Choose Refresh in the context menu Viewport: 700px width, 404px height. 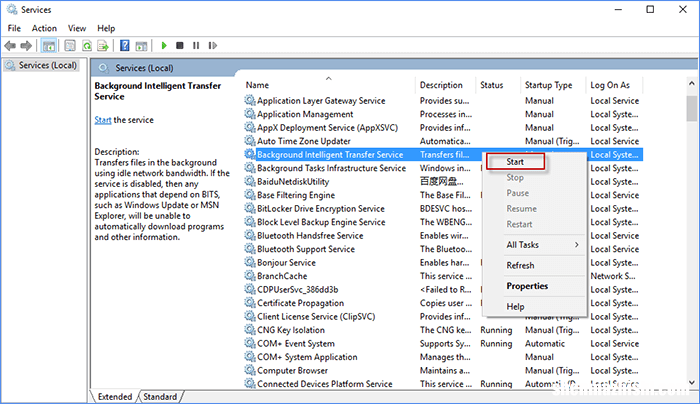coord(536,265)
